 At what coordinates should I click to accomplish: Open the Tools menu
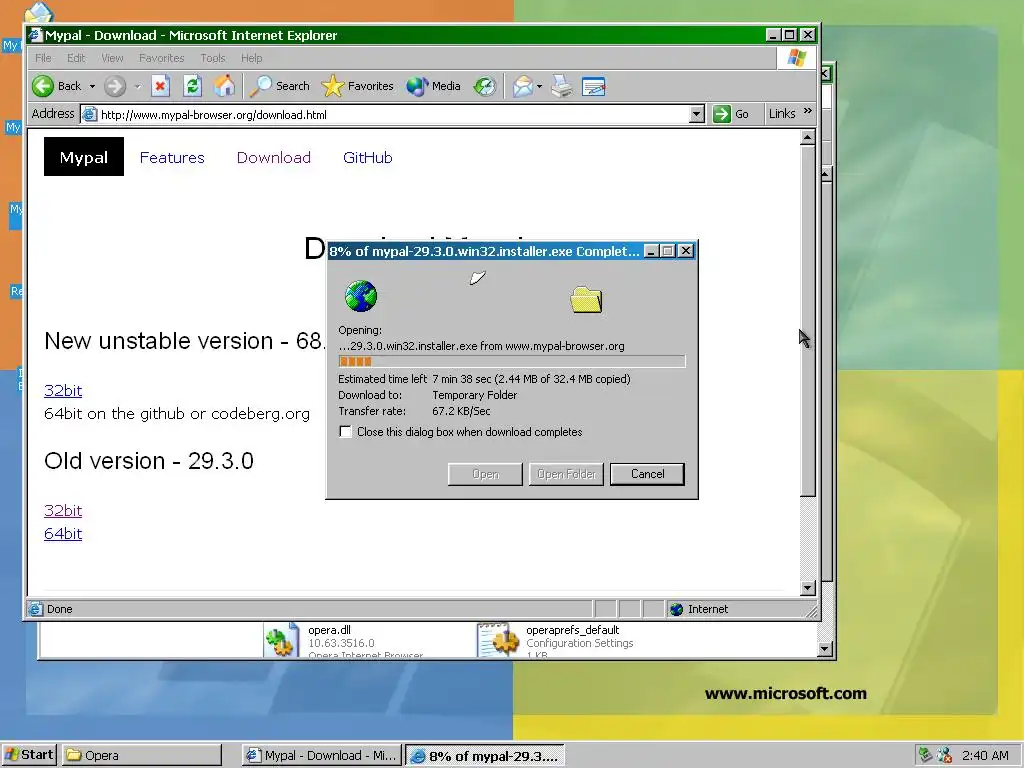pyautogui.click(x=213, y=58)
